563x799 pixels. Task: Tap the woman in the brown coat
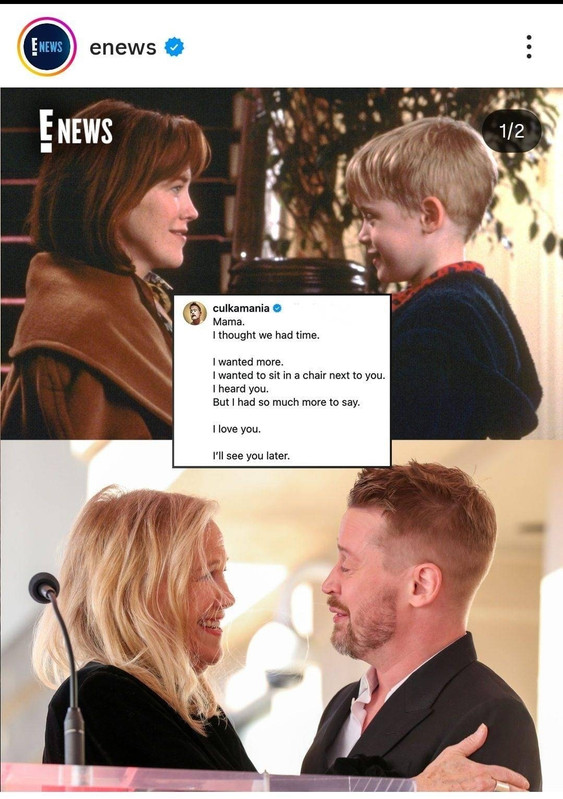[102, 270]
